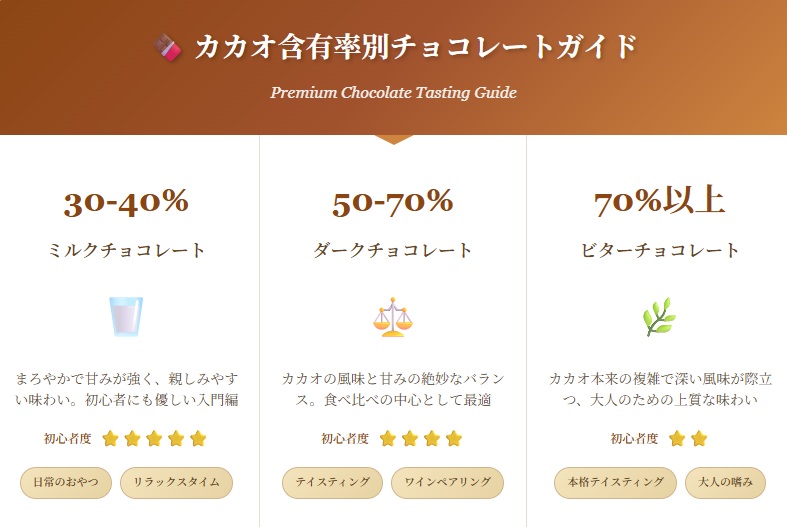This screenshot has width=787, height=527.
Task: Click the テイスティング tag
Action: point(332,482)
